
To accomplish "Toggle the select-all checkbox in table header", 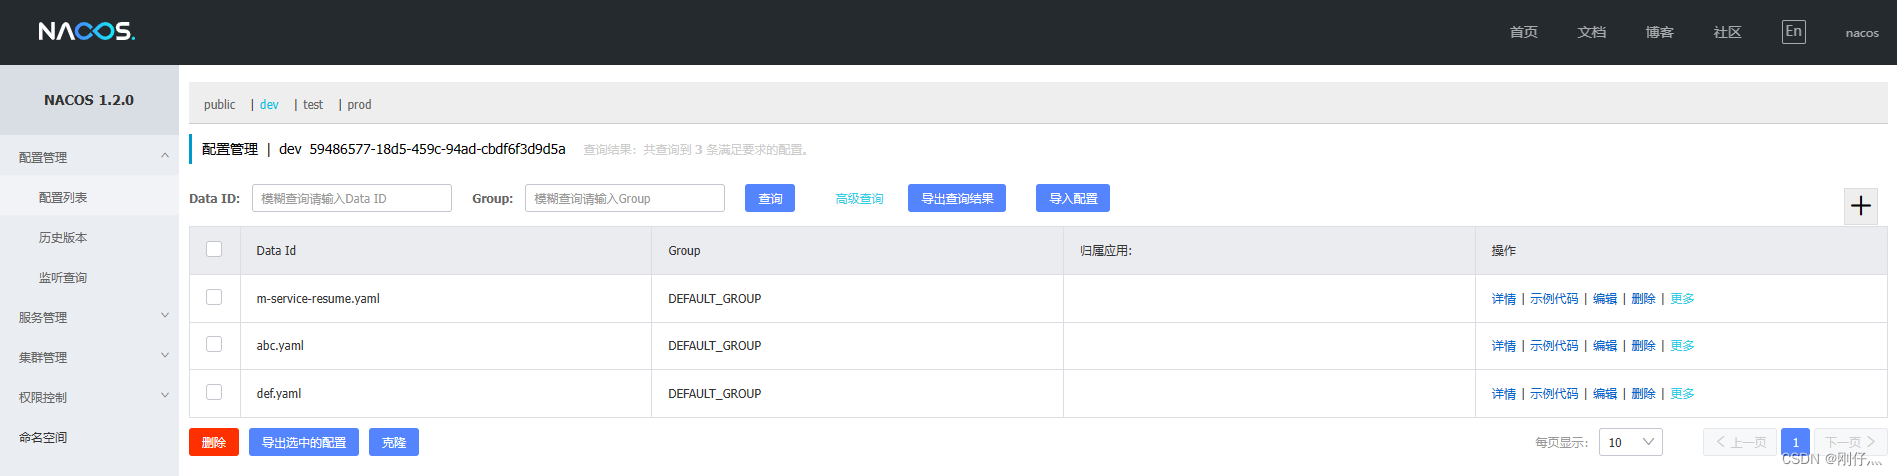I will [x=214, y=249].
